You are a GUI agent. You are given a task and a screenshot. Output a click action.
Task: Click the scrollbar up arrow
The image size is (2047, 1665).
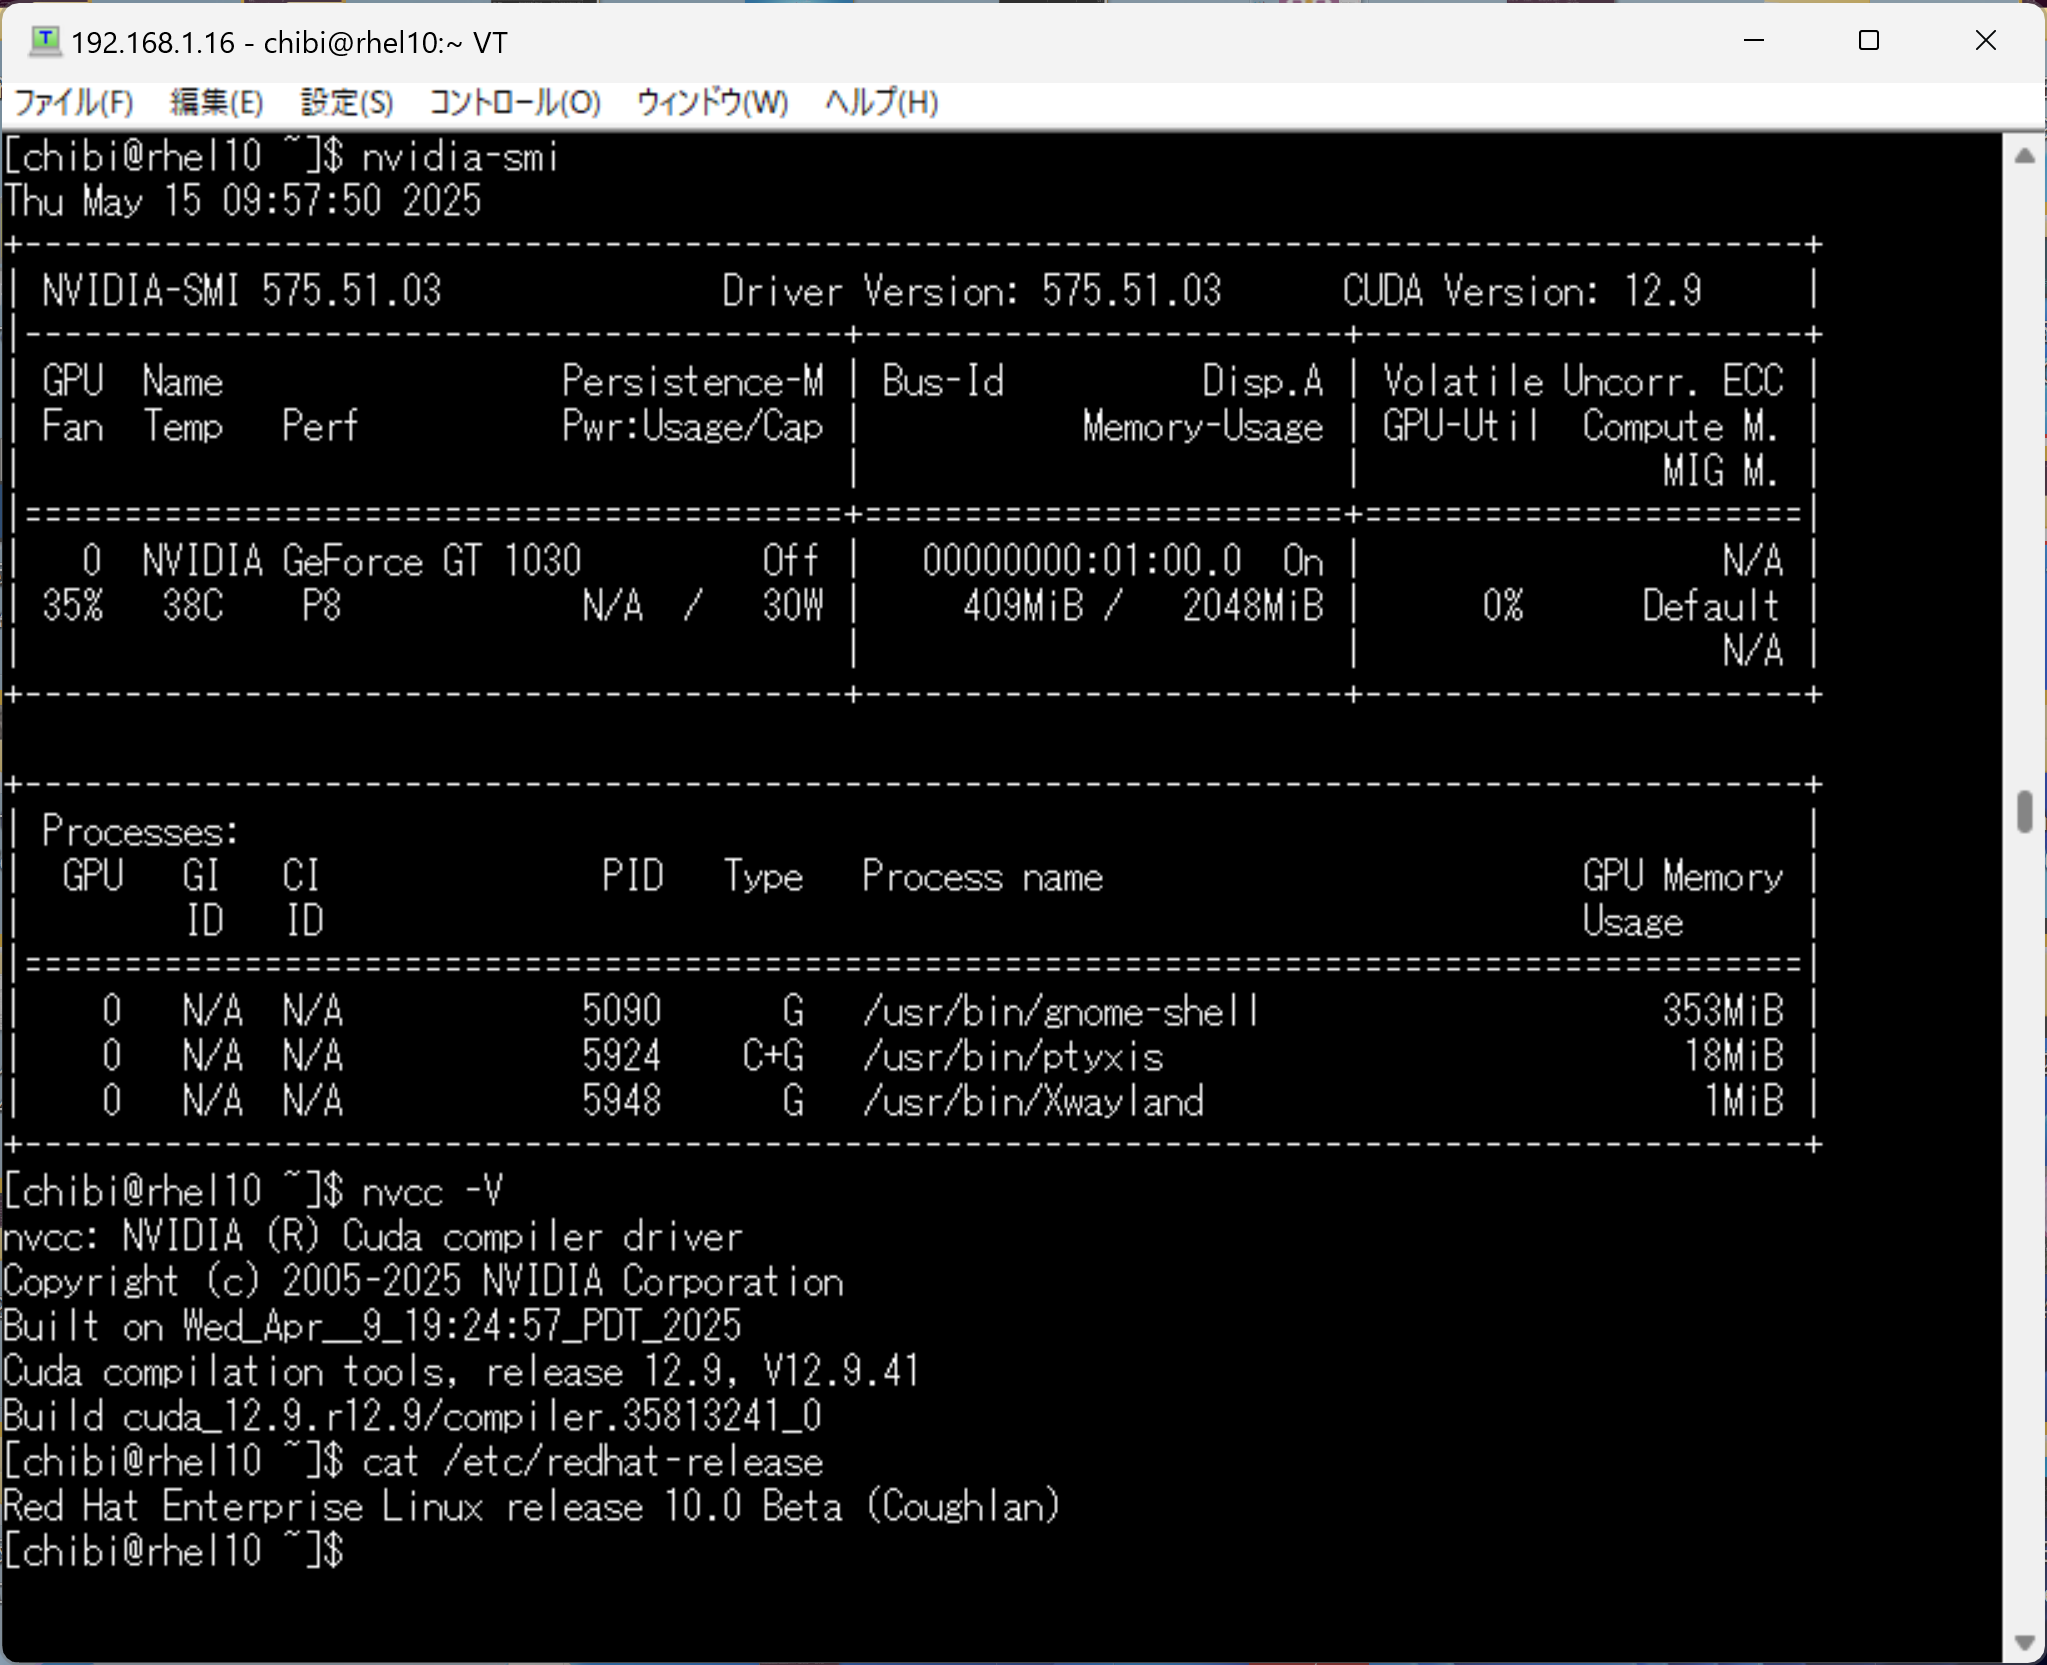click(2024, 156)
